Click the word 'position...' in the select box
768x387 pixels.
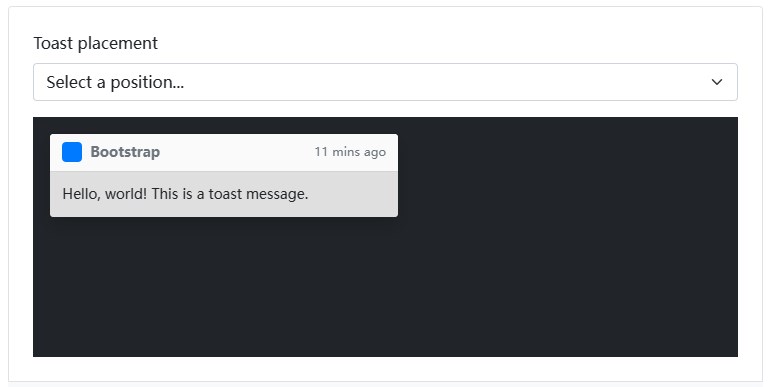[147, 82]
